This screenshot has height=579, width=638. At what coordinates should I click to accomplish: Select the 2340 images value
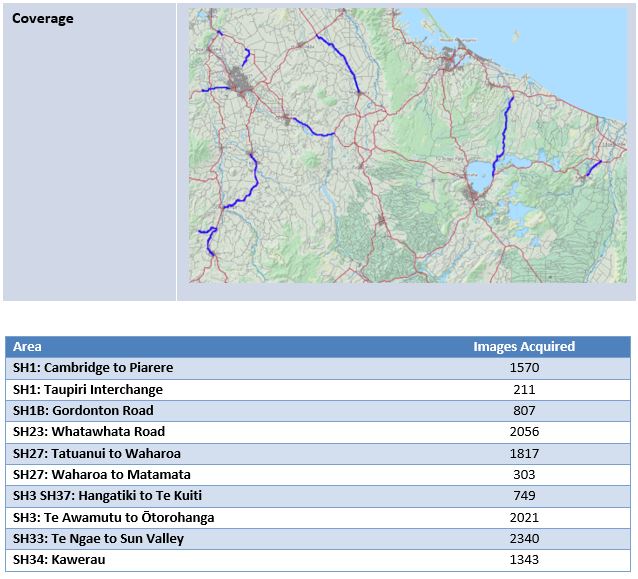point(523,539)
